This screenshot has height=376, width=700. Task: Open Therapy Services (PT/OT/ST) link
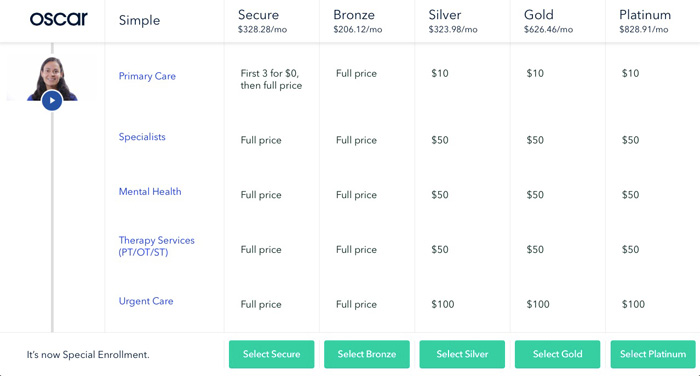(x=156, y=246)
